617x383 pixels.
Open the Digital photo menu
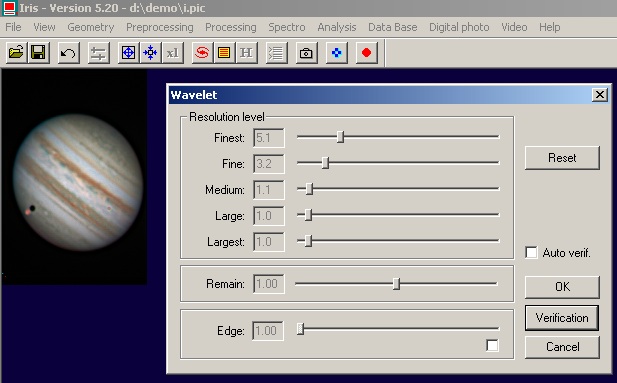[459, 27]
